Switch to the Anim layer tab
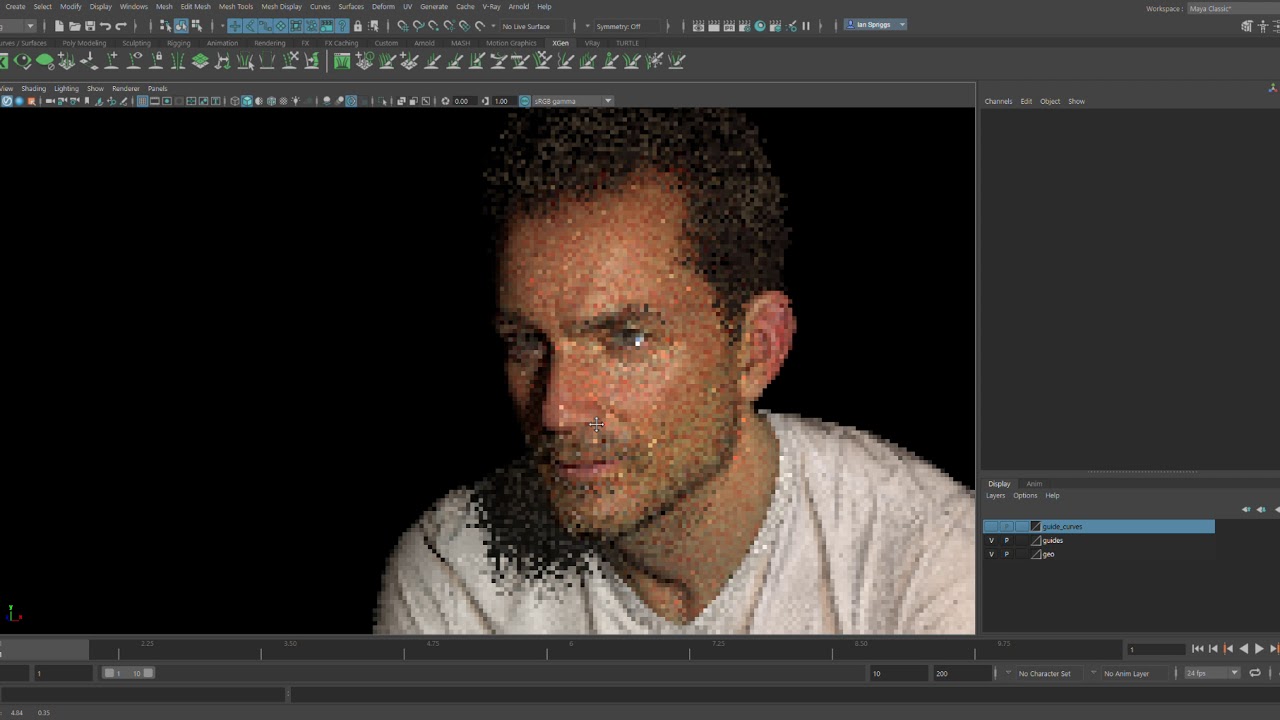 [1034, 484]
